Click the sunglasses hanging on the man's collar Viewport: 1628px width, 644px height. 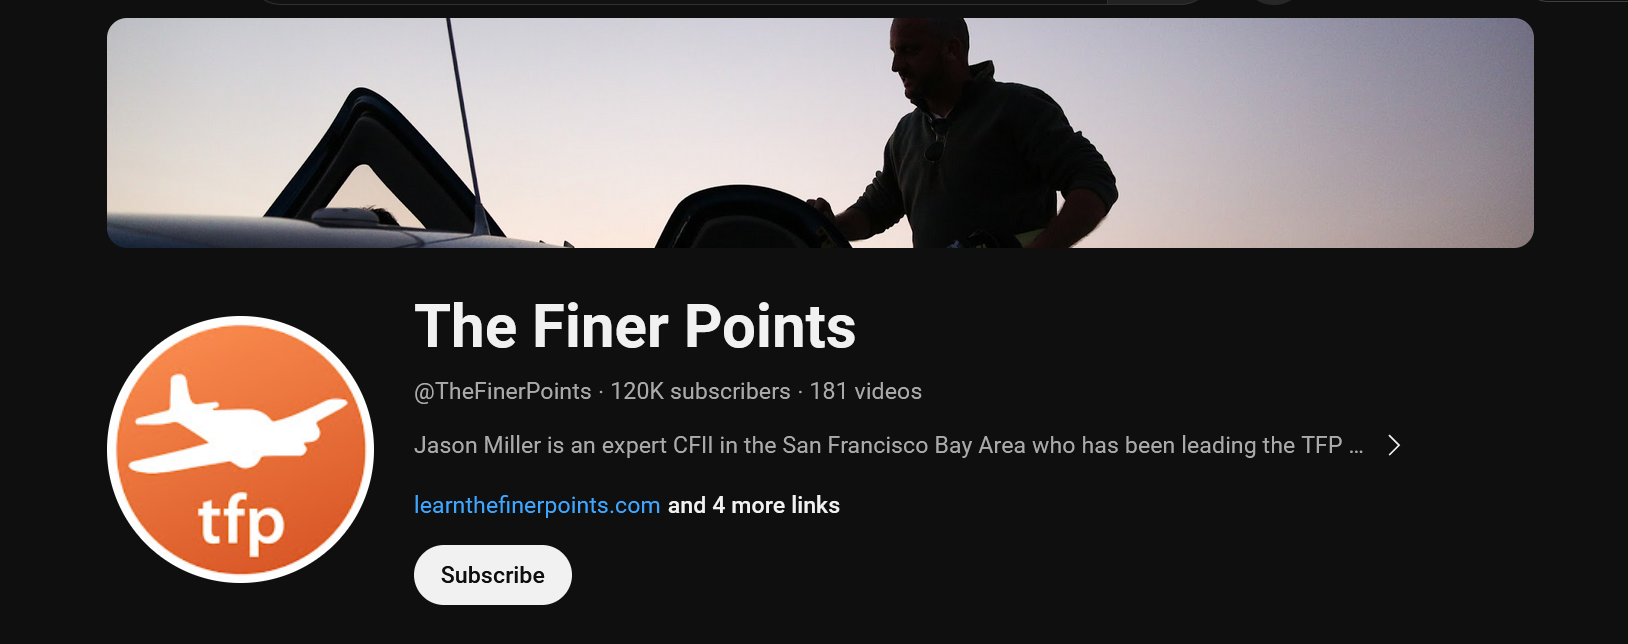936,142
